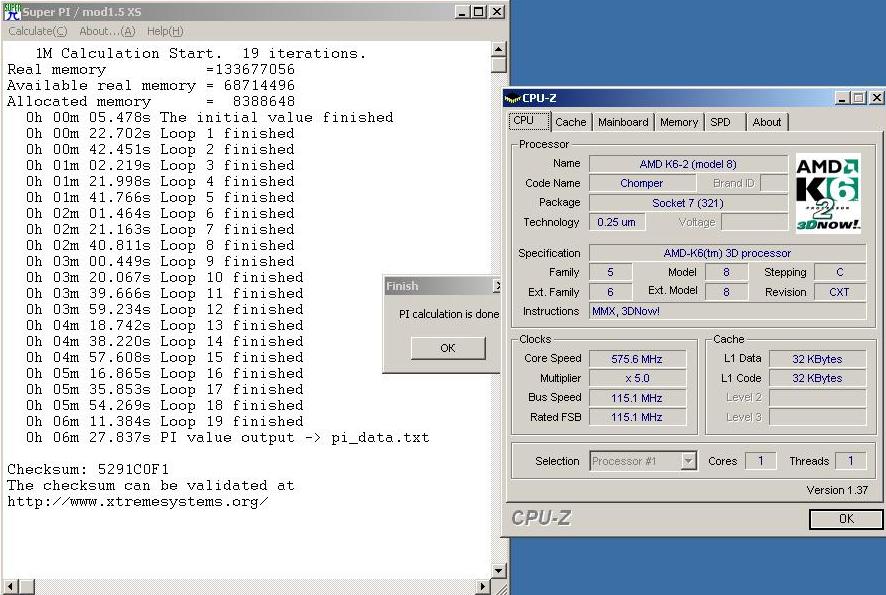Click the Instructions field MMX, 3DNow!

pyautogui.click(x=727, y=311)
